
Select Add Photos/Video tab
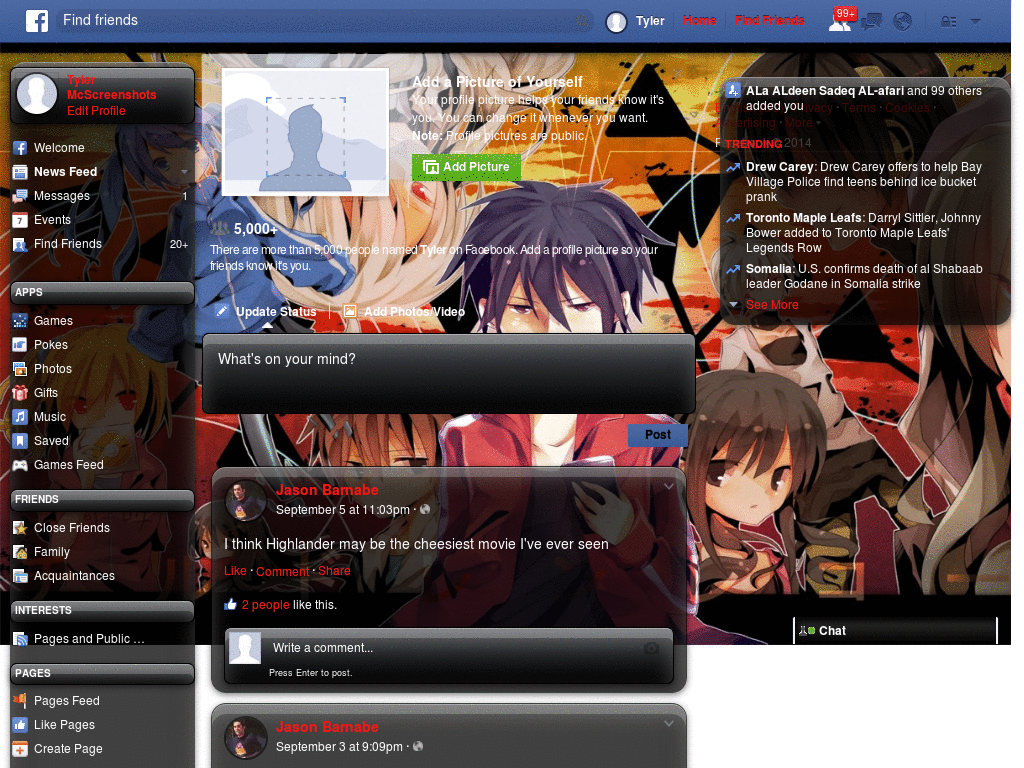[405, 312]
